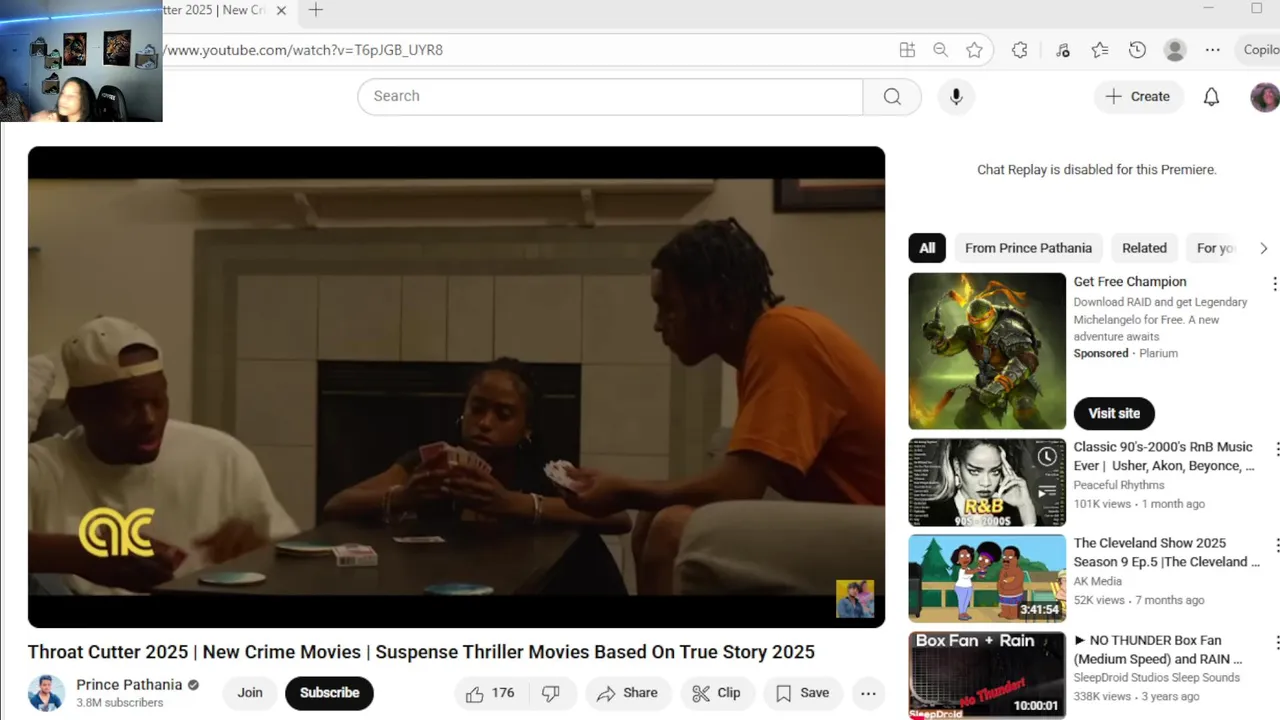Open browser essentials heart icon
1280x720 pixels.
point(1062,50)
